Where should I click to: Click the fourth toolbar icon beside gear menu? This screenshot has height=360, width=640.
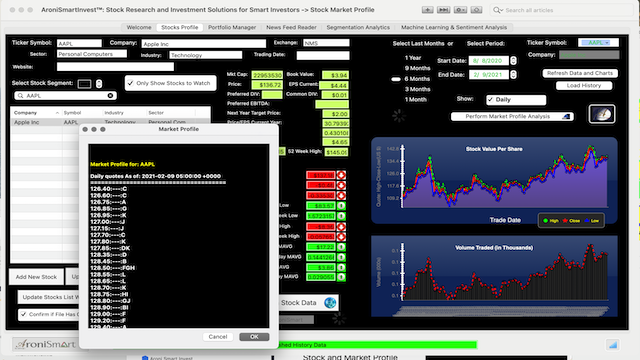point(476,10)
